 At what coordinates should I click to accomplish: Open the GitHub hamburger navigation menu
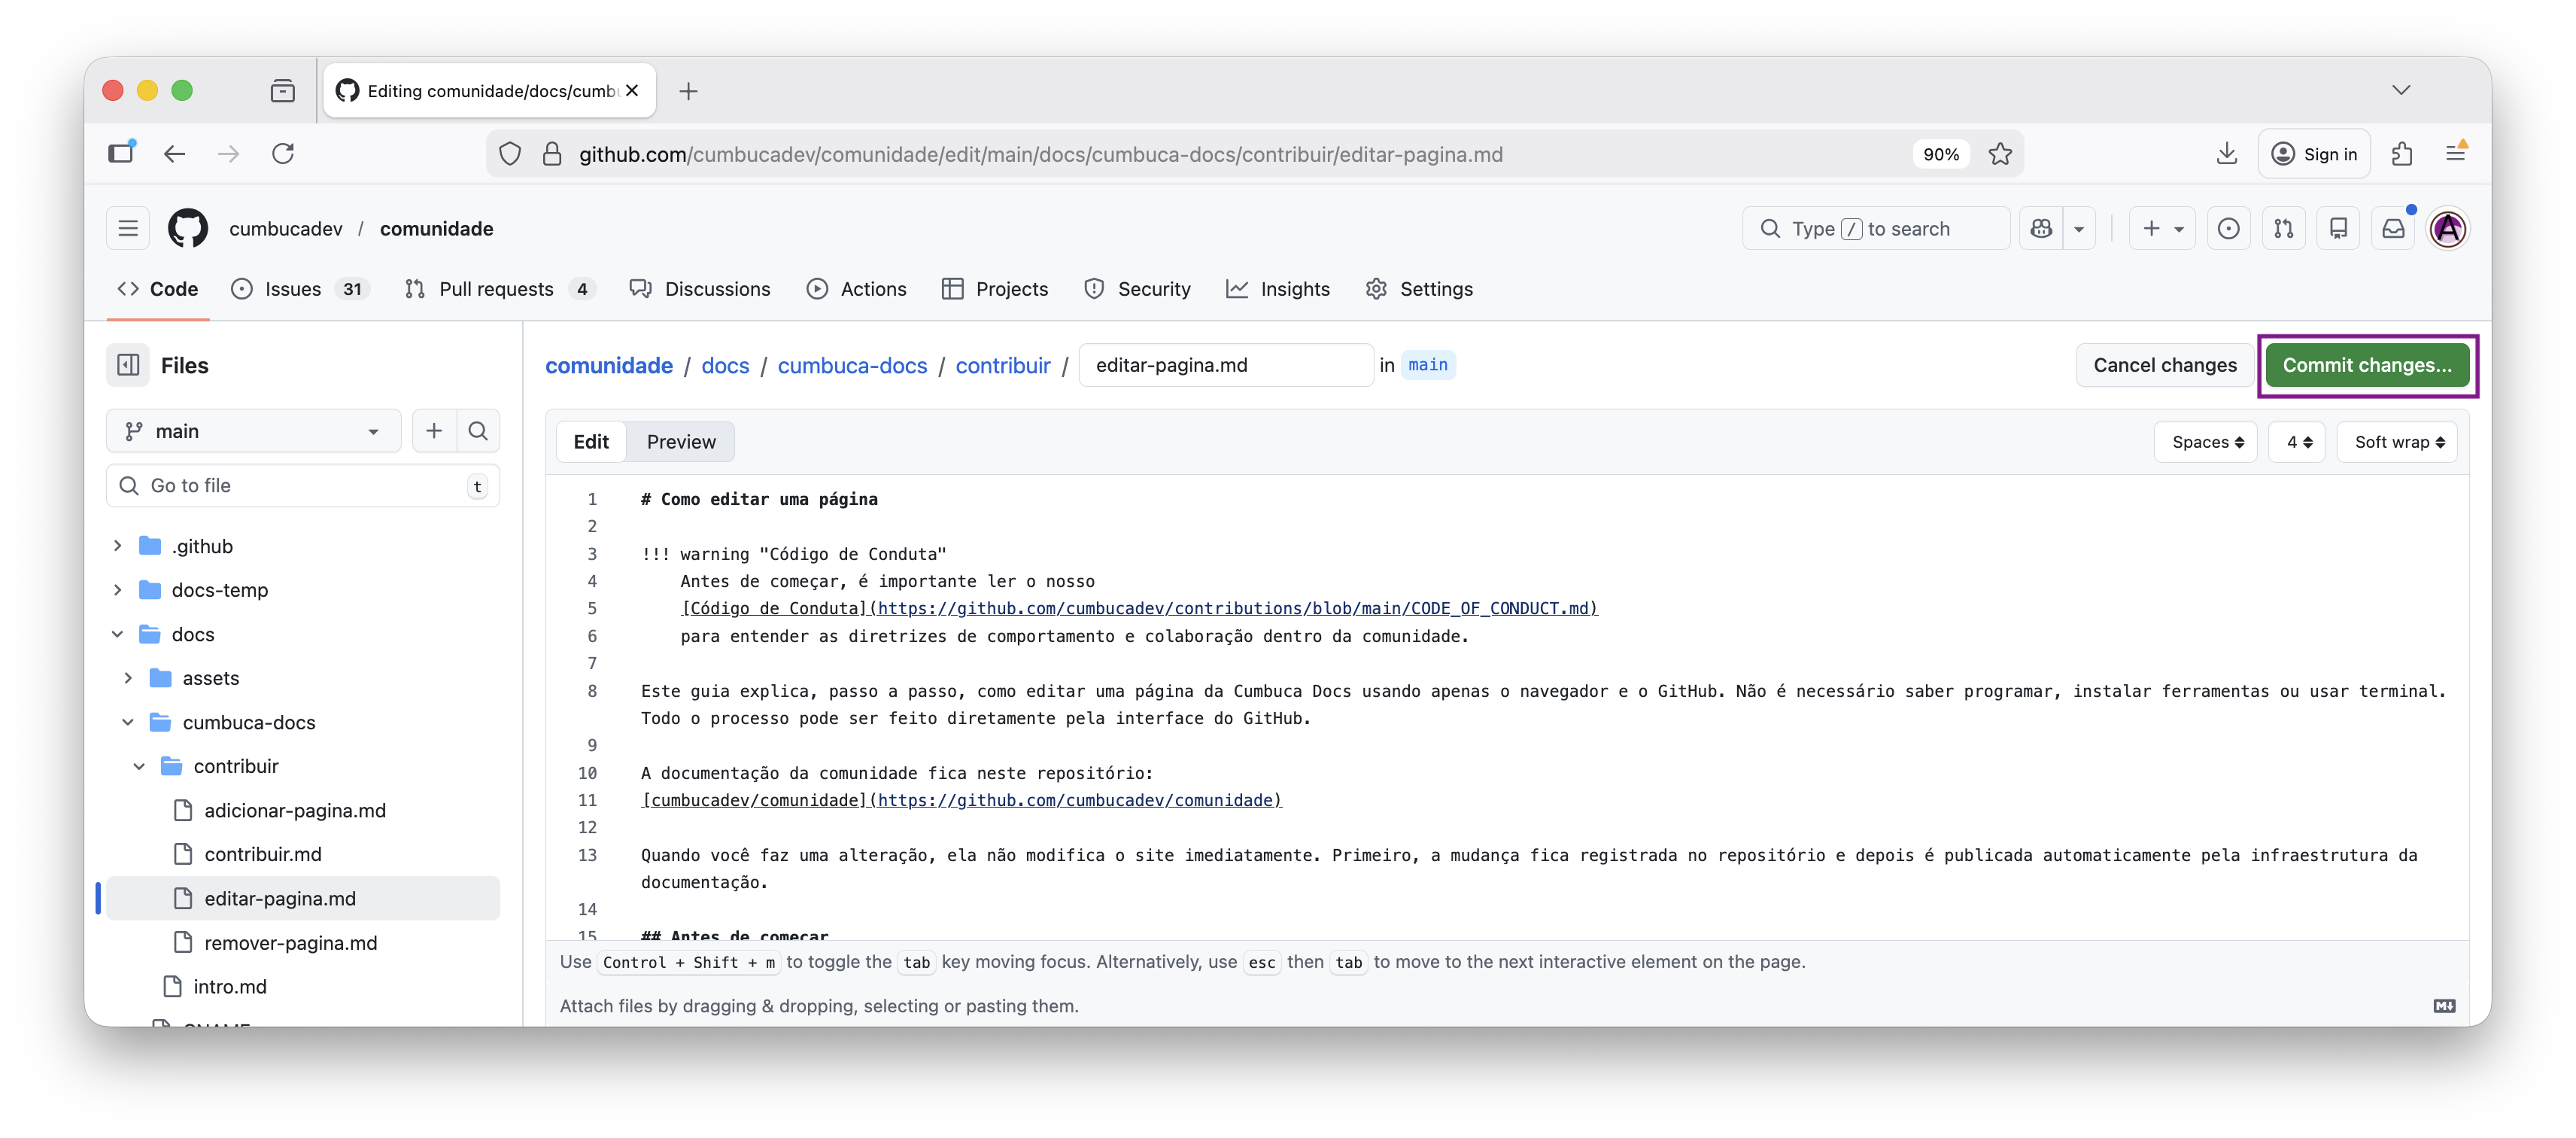[x=128, y=228]
